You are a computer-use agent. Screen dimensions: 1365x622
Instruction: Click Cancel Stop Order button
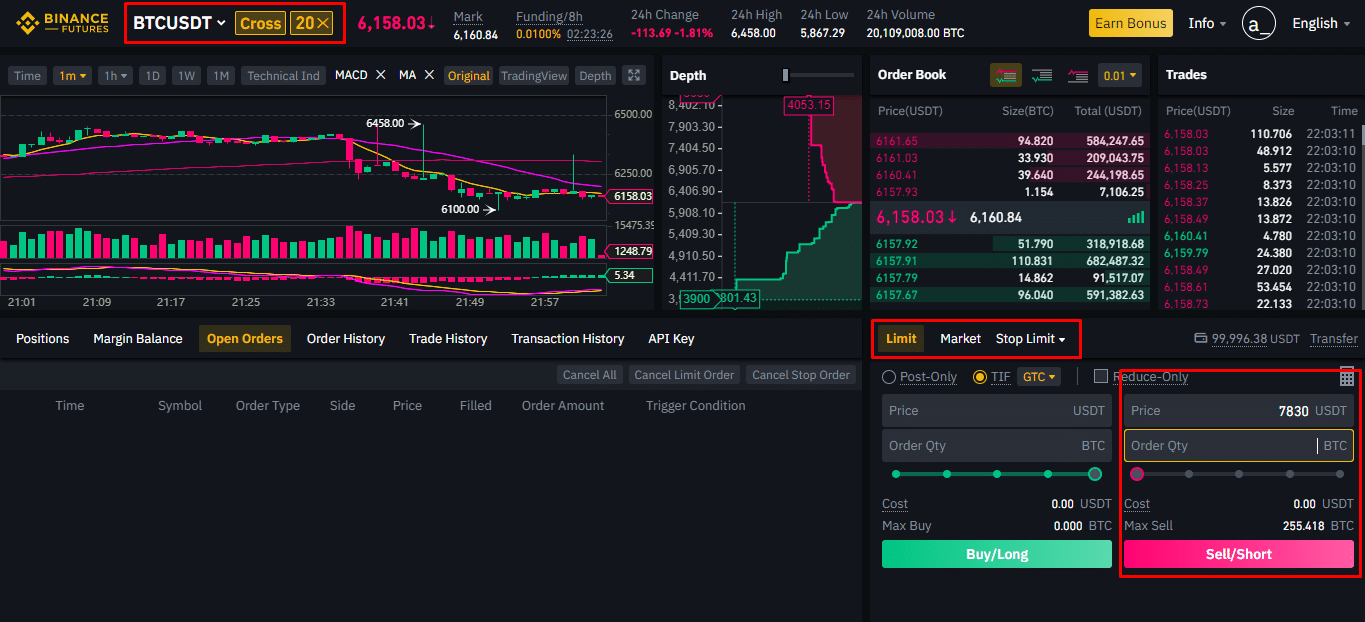(801, 375)
